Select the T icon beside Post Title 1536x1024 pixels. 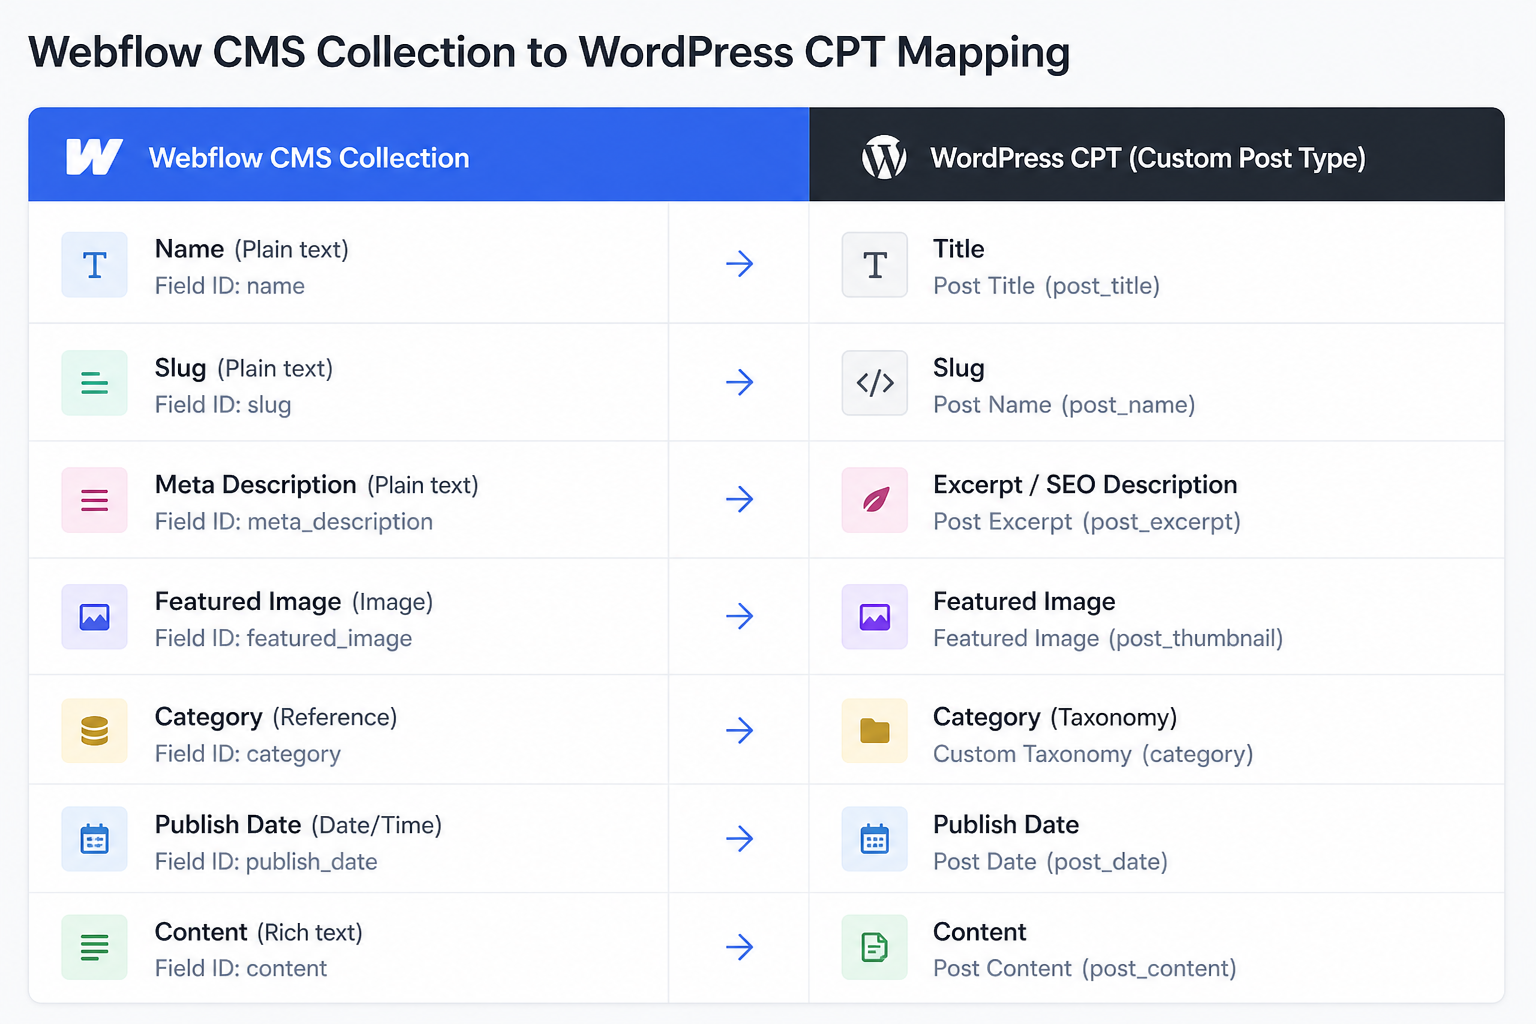[875, 265]
